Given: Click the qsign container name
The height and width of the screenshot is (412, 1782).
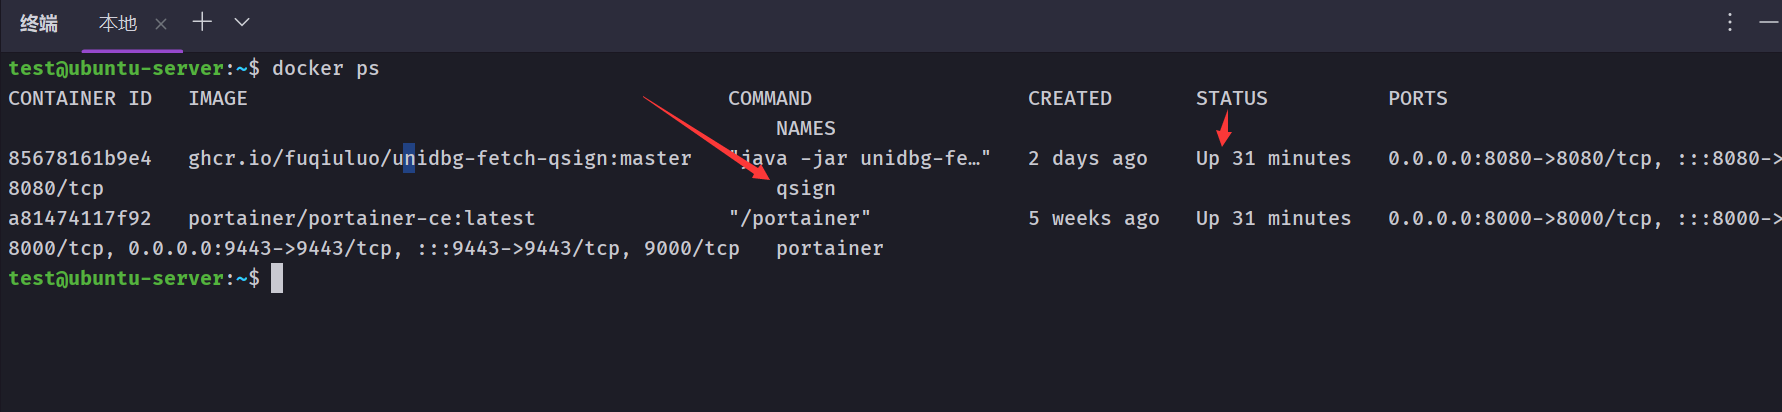Looking at the screenshot, I should [x=806, y=188].
